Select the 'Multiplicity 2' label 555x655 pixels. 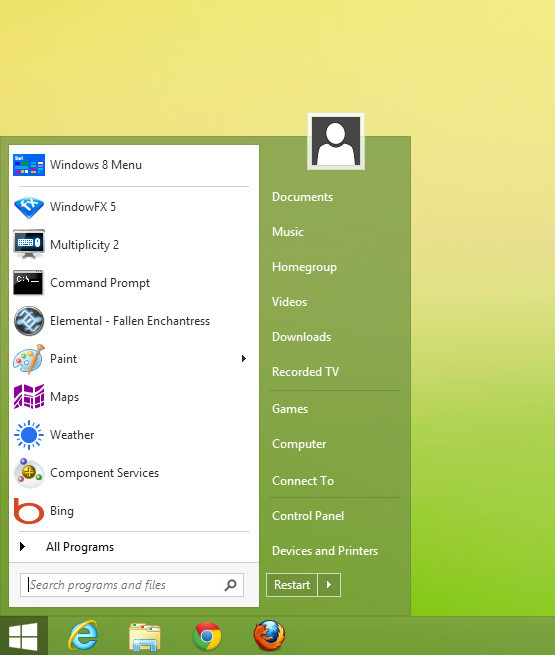coord(84,245)
